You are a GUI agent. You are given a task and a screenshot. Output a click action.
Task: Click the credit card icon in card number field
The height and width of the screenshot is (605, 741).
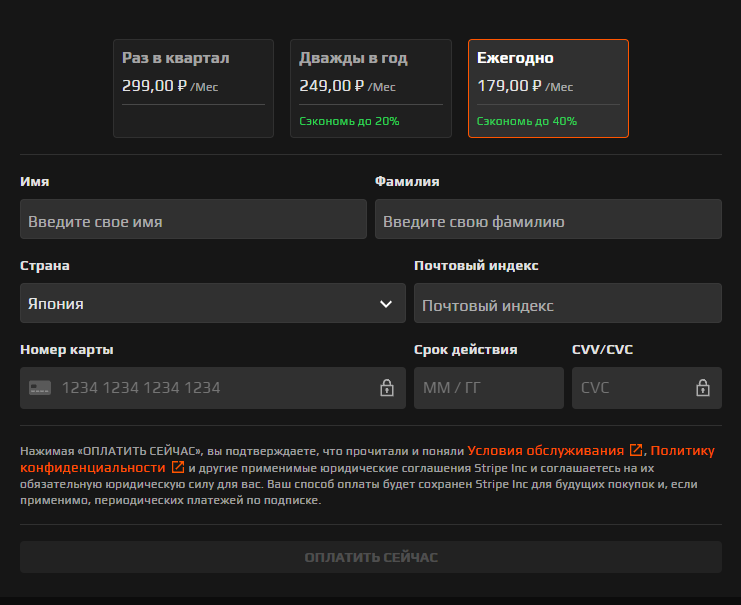[x=40, y=388]
